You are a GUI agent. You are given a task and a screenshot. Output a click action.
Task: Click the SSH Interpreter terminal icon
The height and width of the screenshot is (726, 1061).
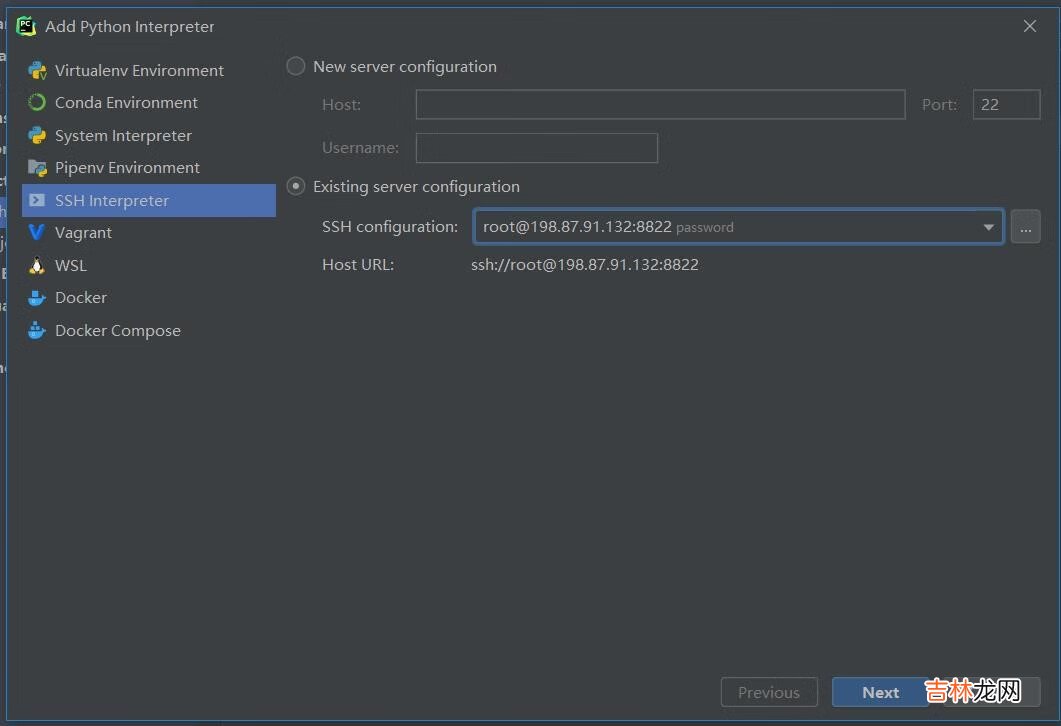click(37, 200)
